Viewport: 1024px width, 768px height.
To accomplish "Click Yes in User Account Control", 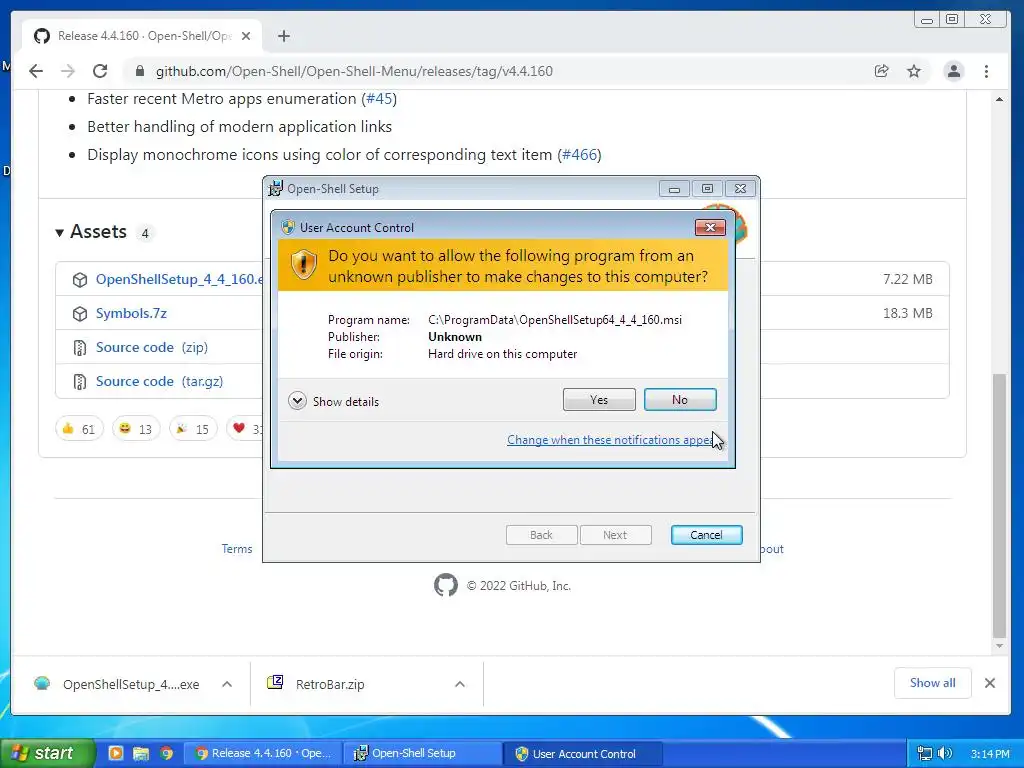I will [x=599, y=400].
